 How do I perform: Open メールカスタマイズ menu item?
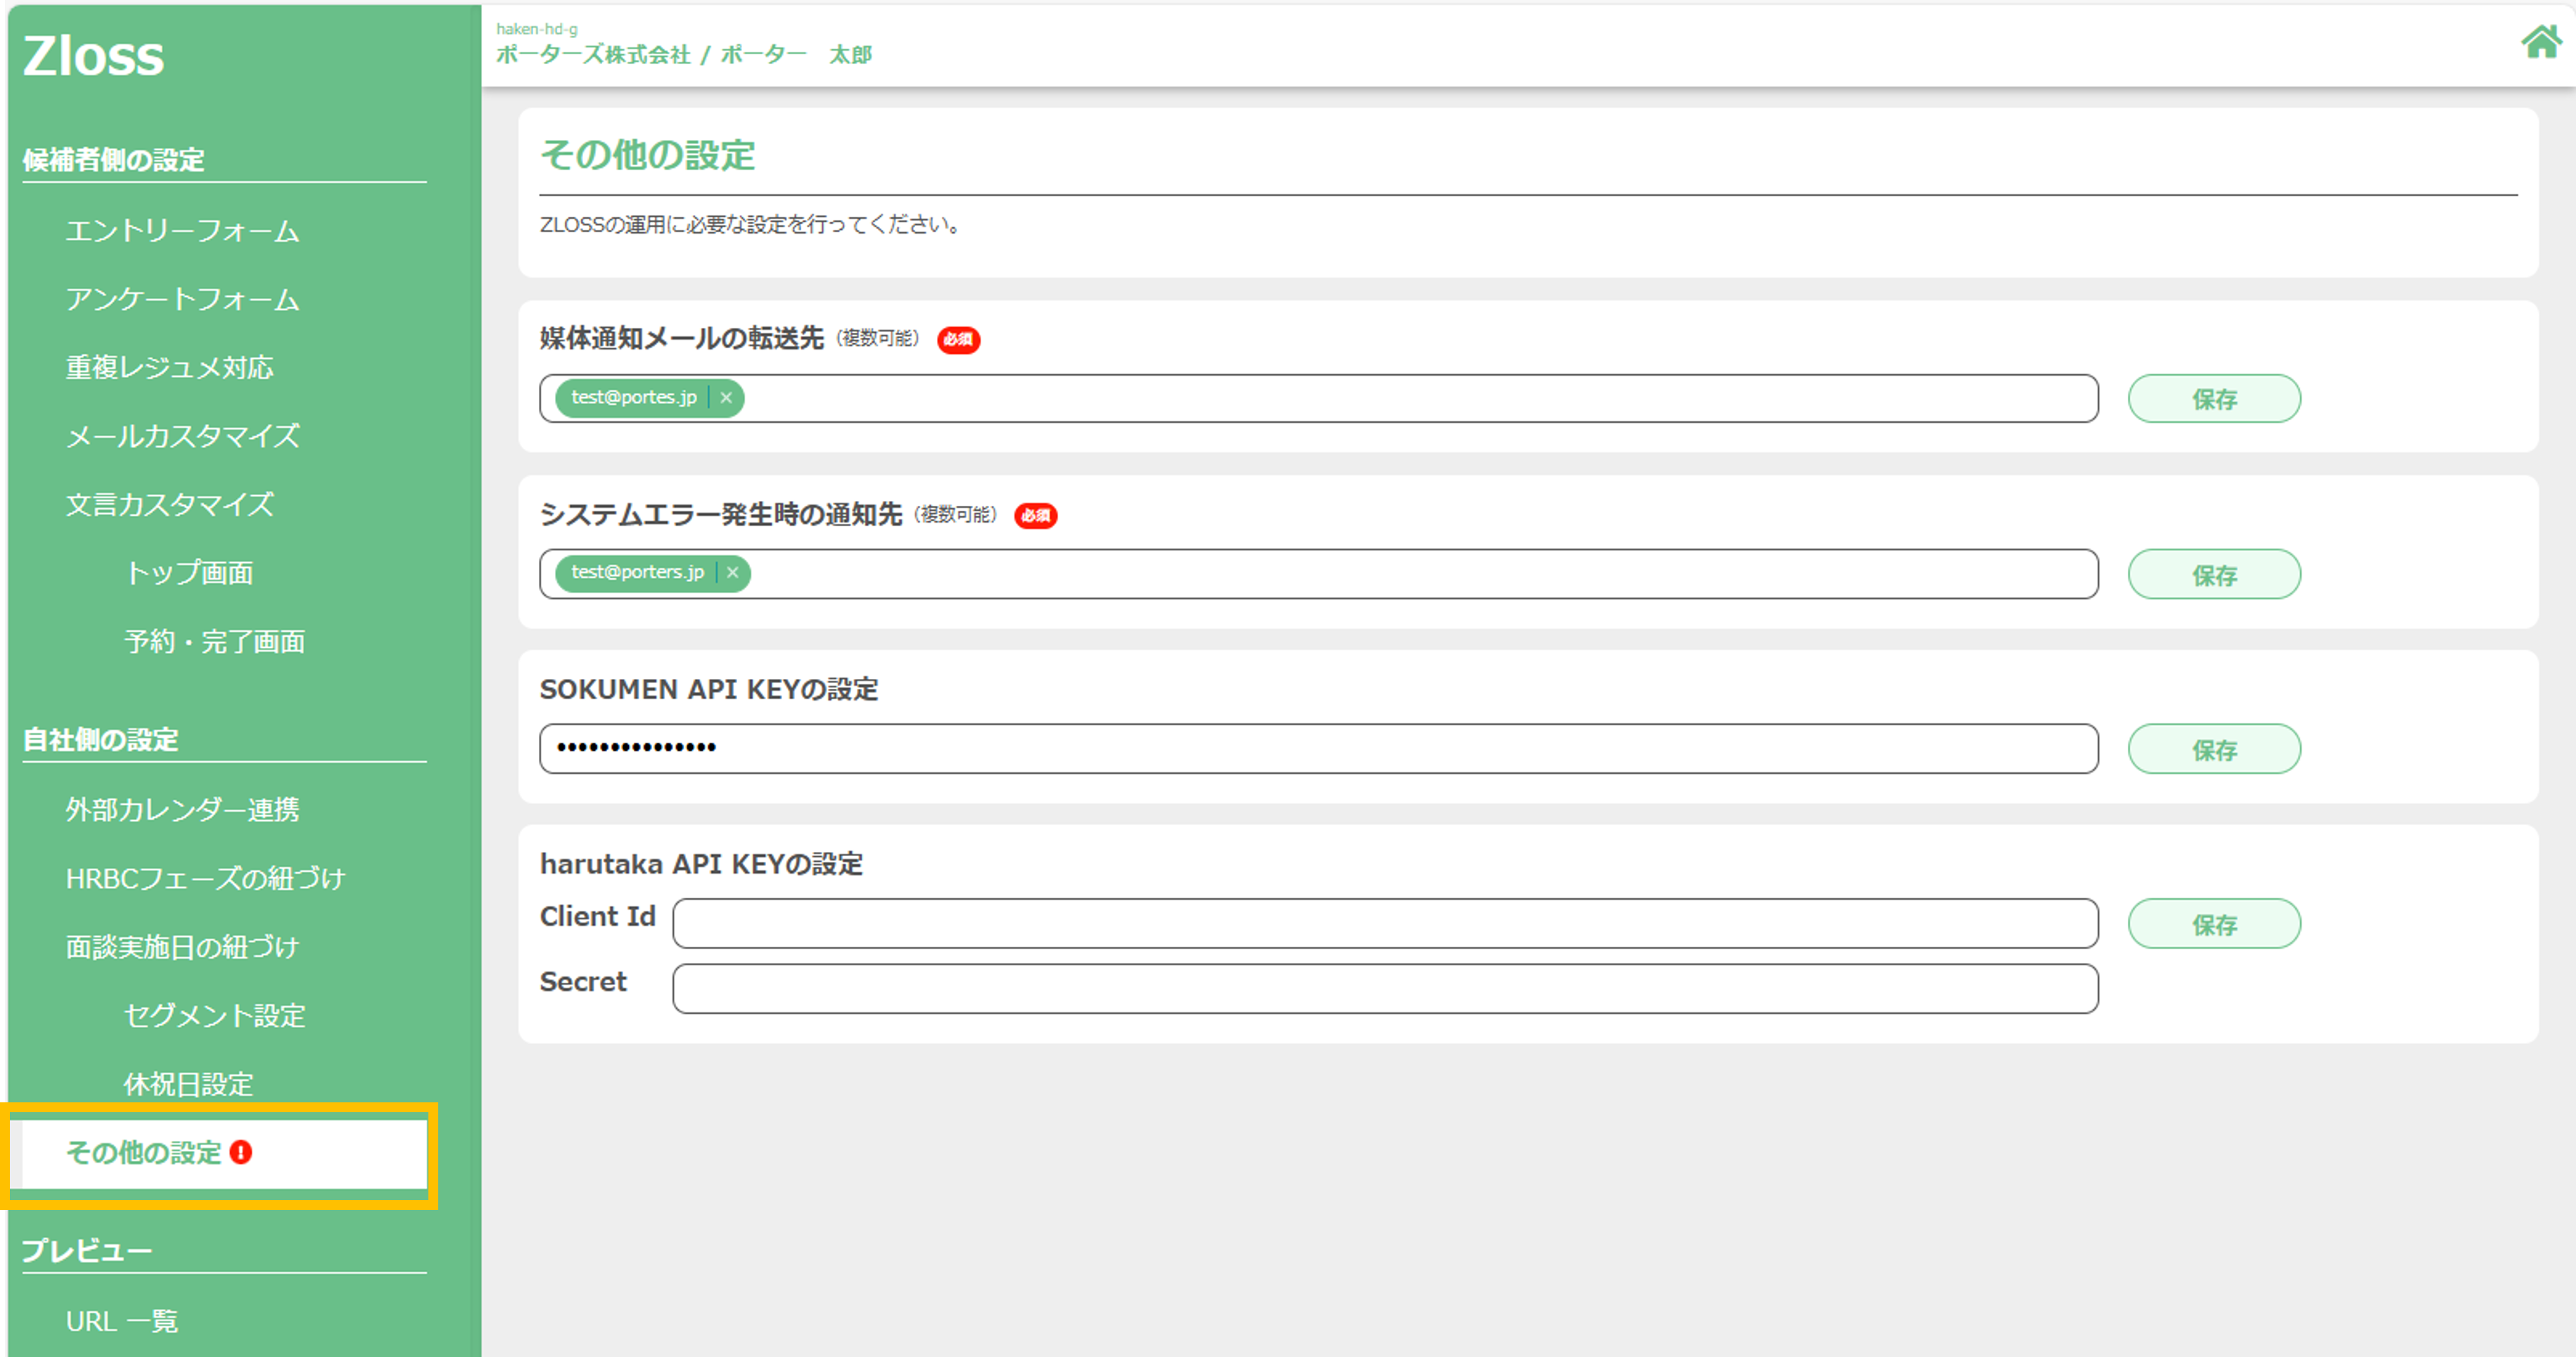(x=182, y=436)
